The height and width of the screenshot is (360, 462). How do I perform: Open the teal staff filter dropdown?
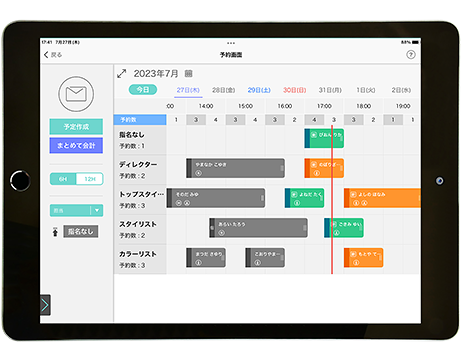pos(76,210)
